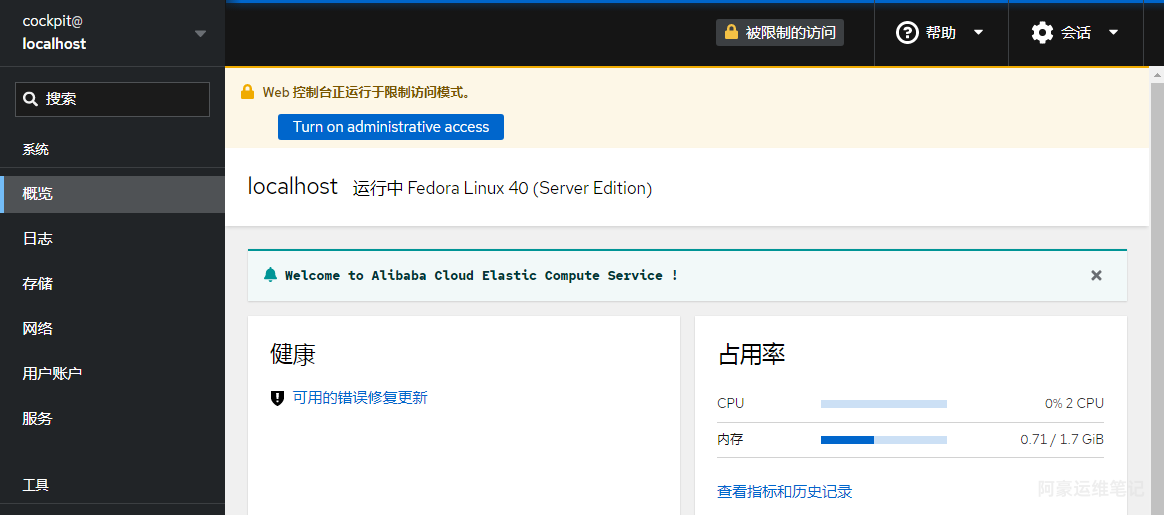Click the 内存 usage progress bar
The width and height of the screenshot is (1164, 515).
click(883, 440)
